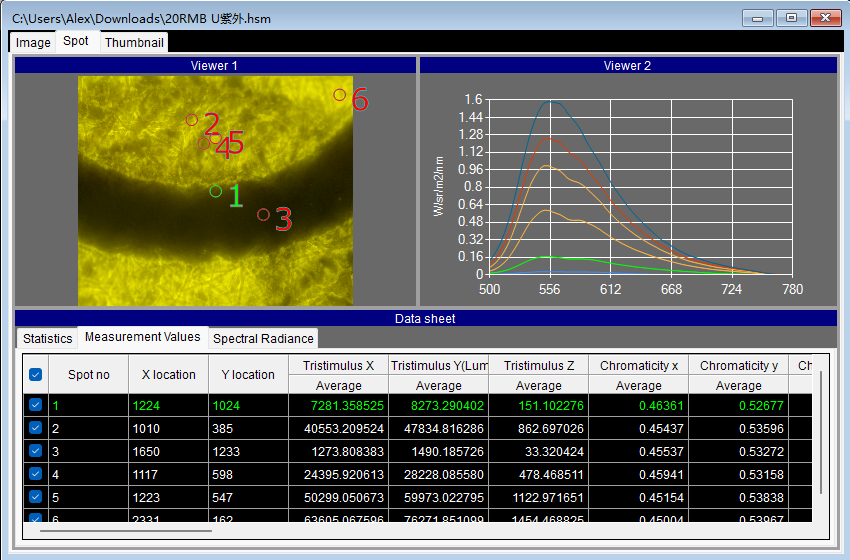Click cell value 47834.816286

pyautogui.click(x=444, y=429)
